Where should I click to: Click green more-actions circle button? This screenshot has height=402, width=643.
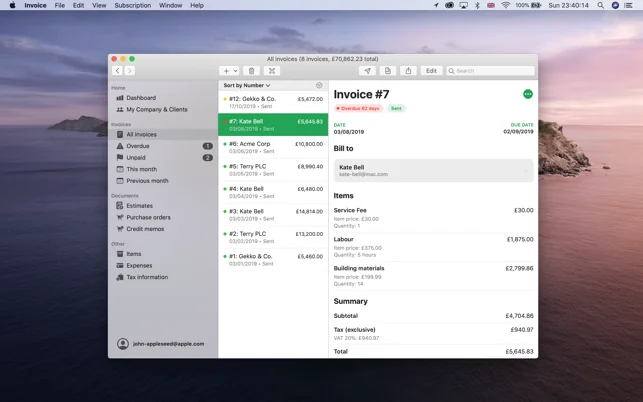tap(528, 94)
